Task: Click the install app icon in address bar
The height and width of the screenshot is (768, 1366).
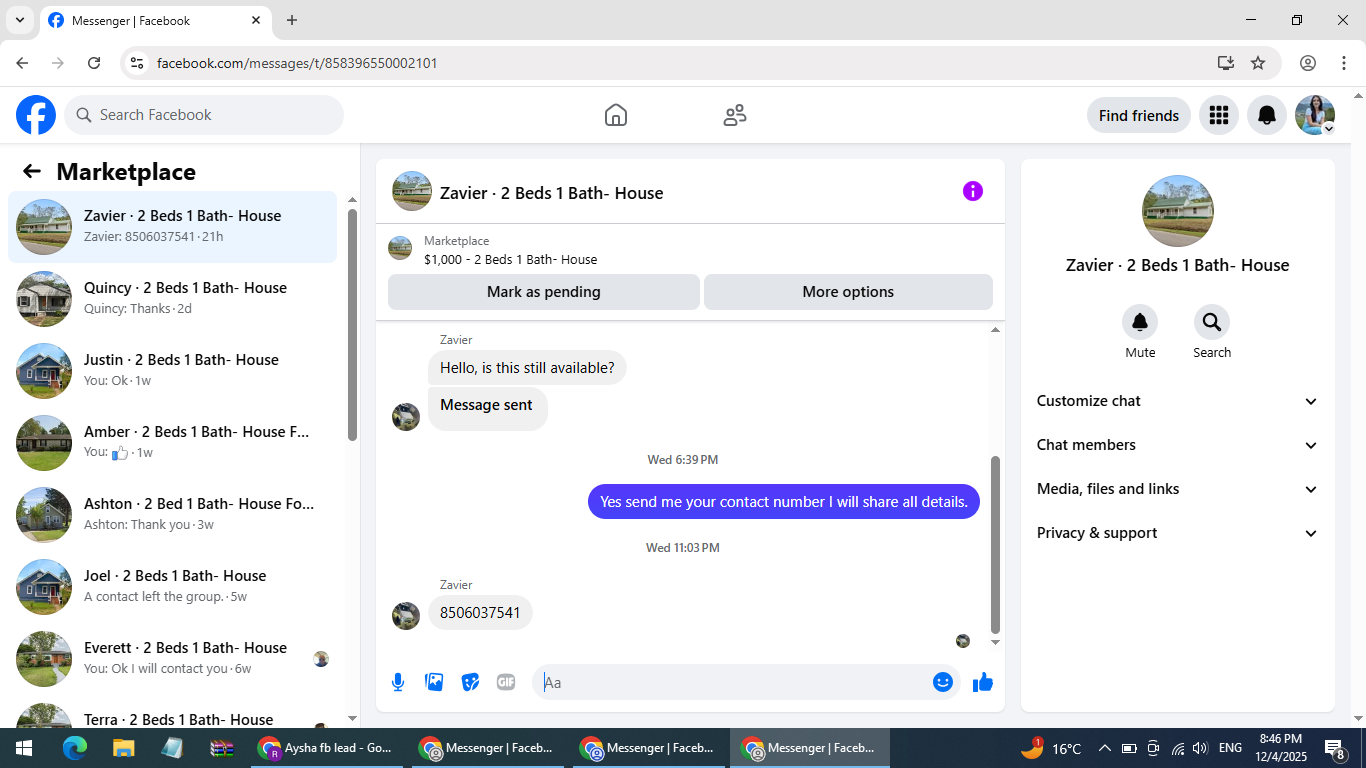Action: (x=1226, y=63)
